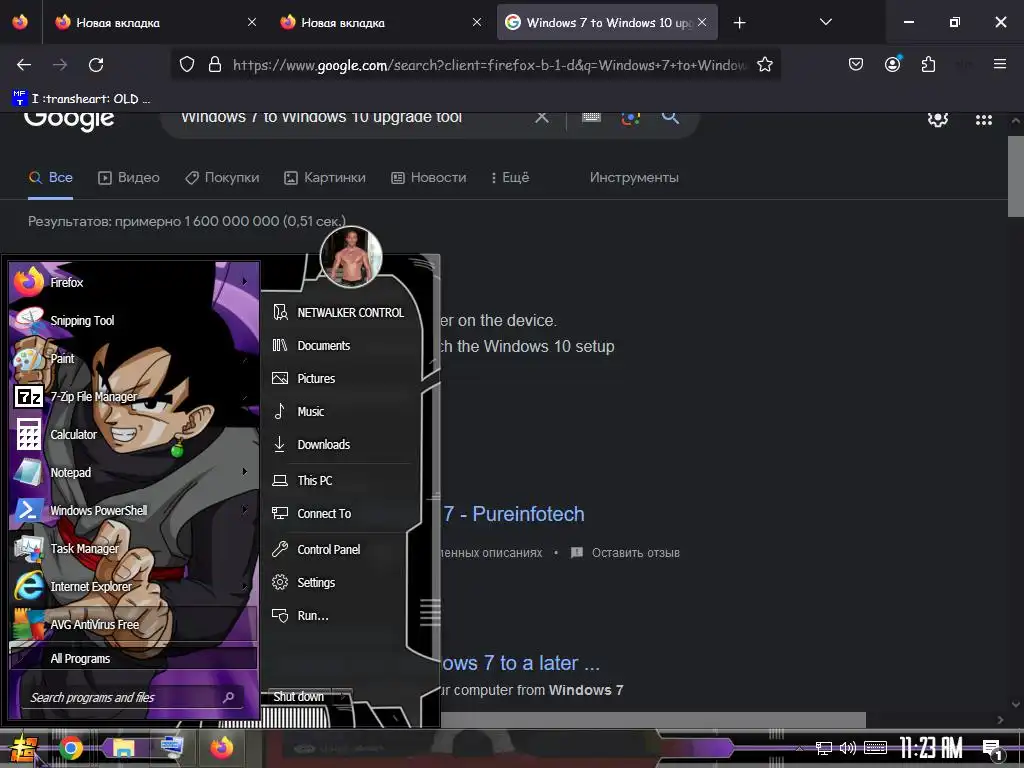Screen dimensions: 1024x768
Task: Open the Pocket save icon
Action: tap(856, 65)
